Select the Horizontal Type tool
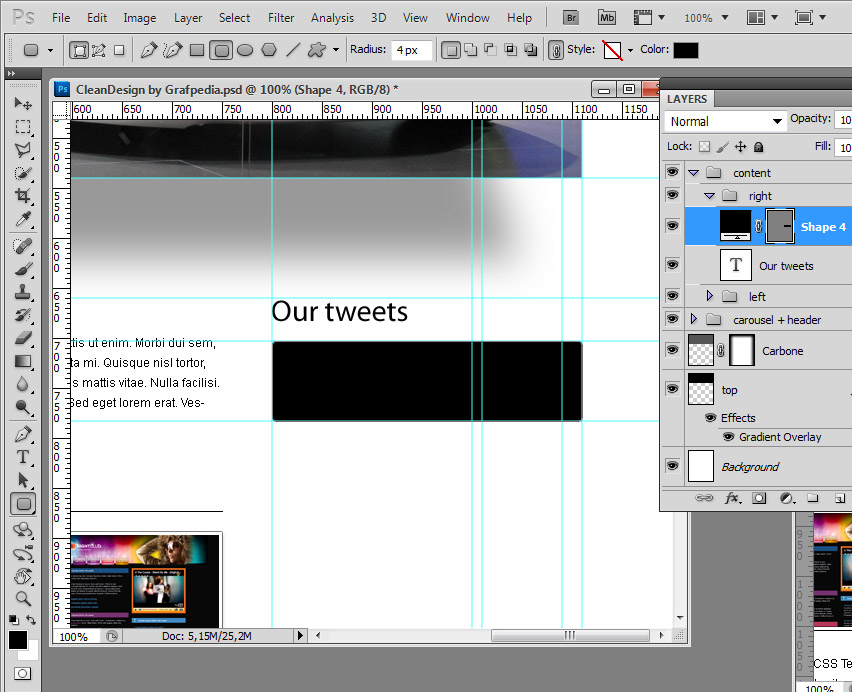 coord(23,457)
